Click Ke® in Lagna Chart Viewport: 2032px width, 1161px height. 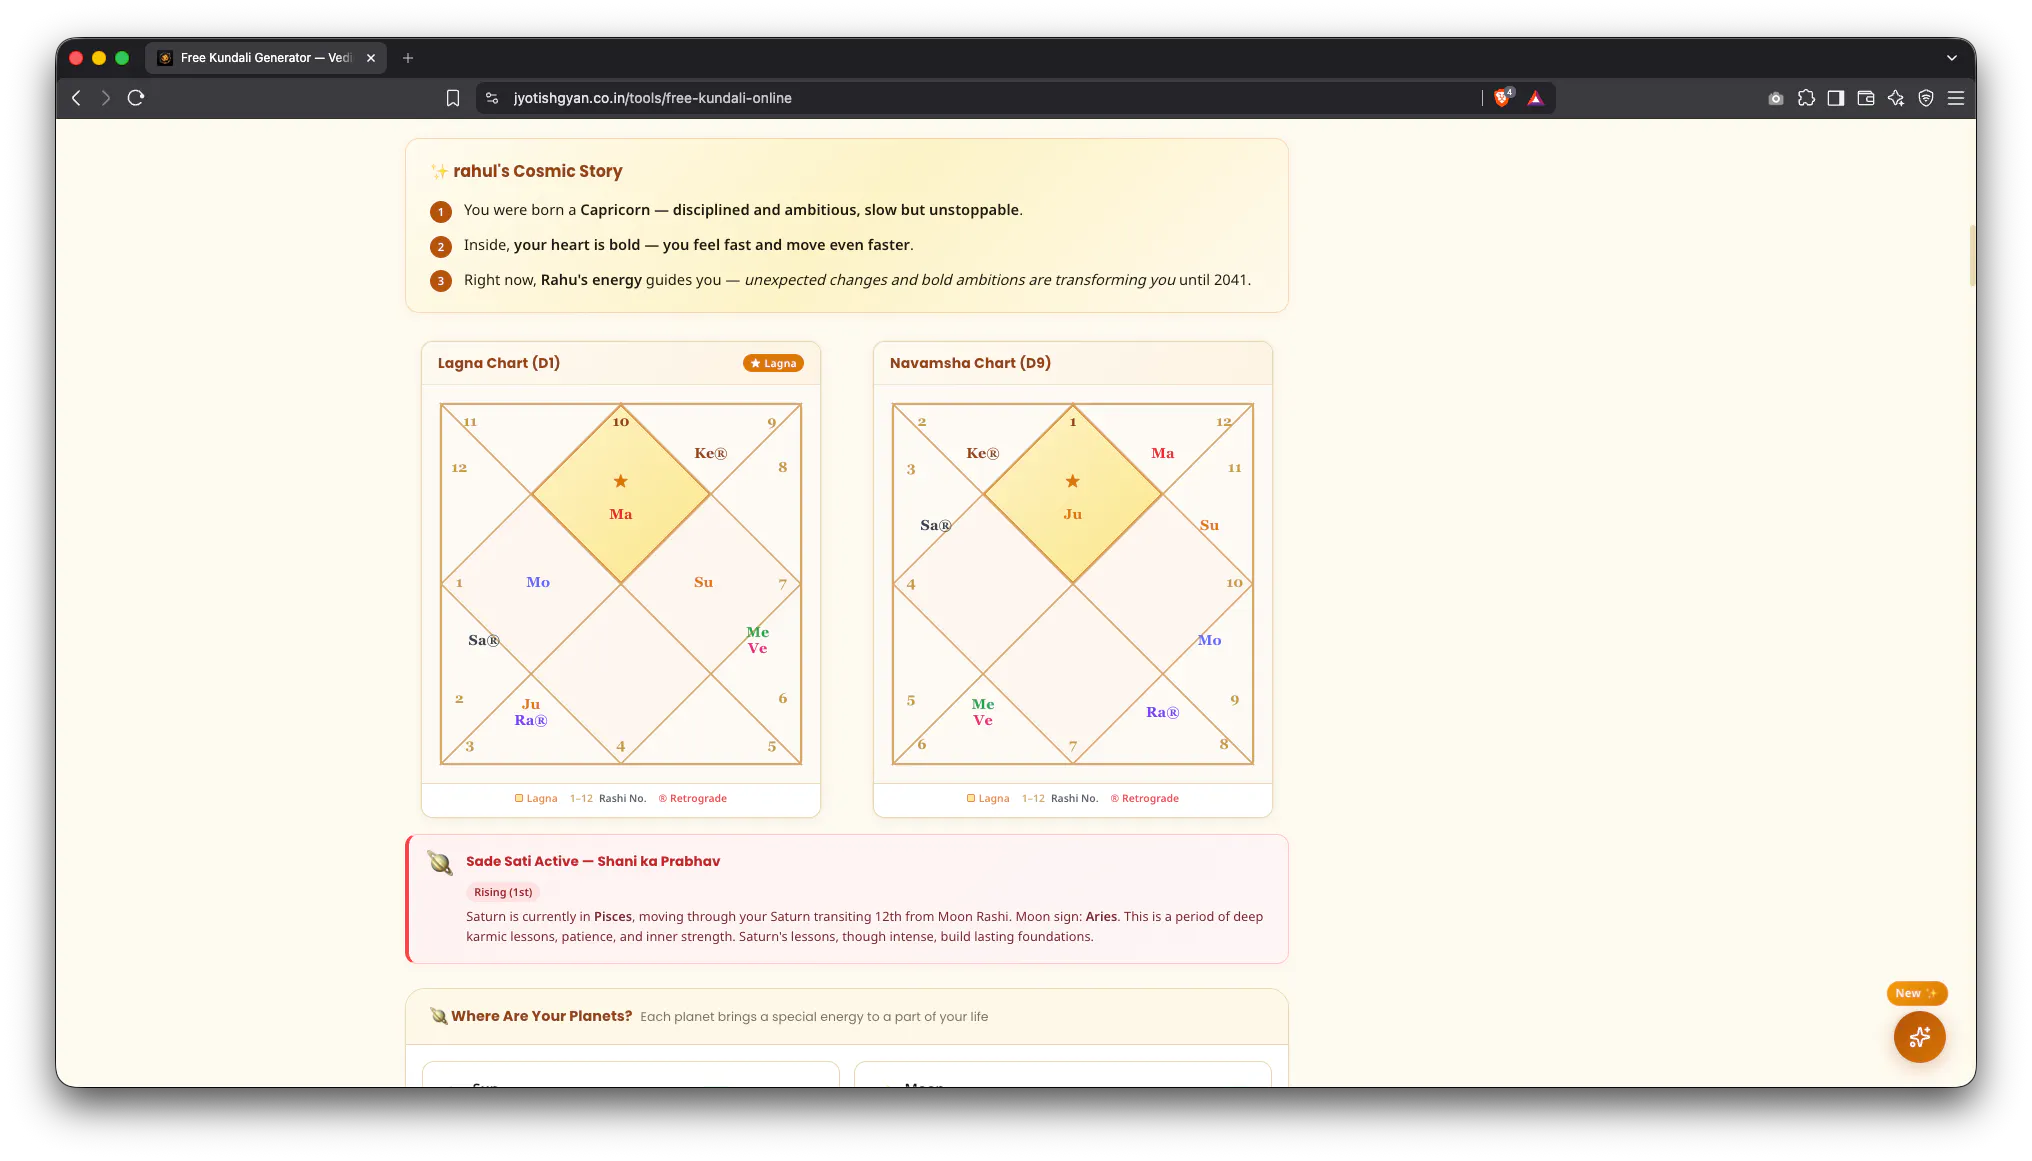click(711, 453)
